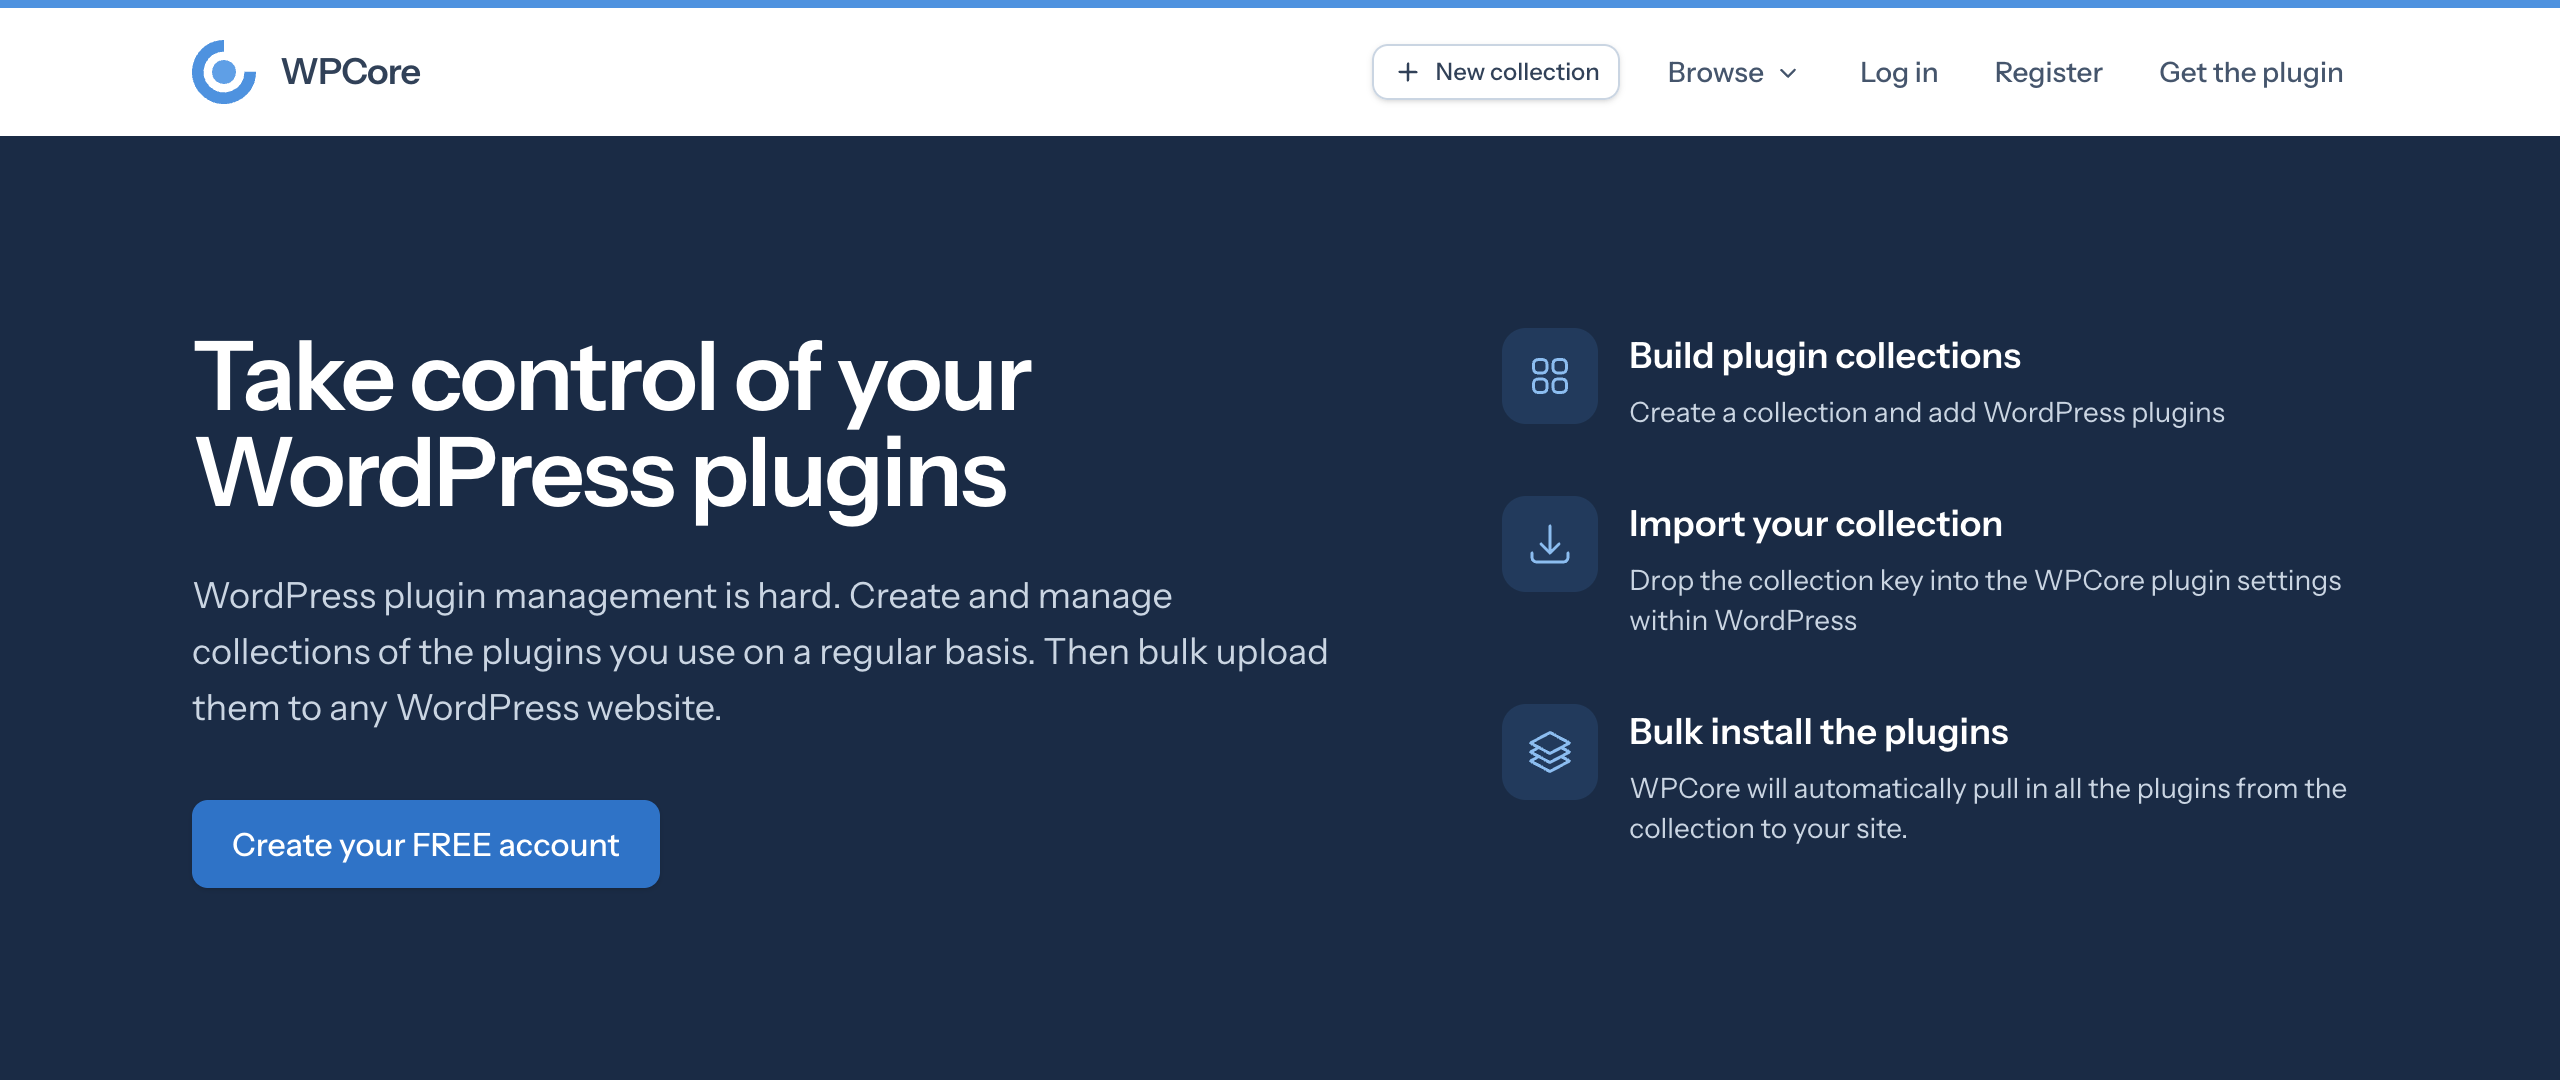Click the download arrow import icon
This screenshot has height=1080, width=2560.
(x=1549, y=544)
